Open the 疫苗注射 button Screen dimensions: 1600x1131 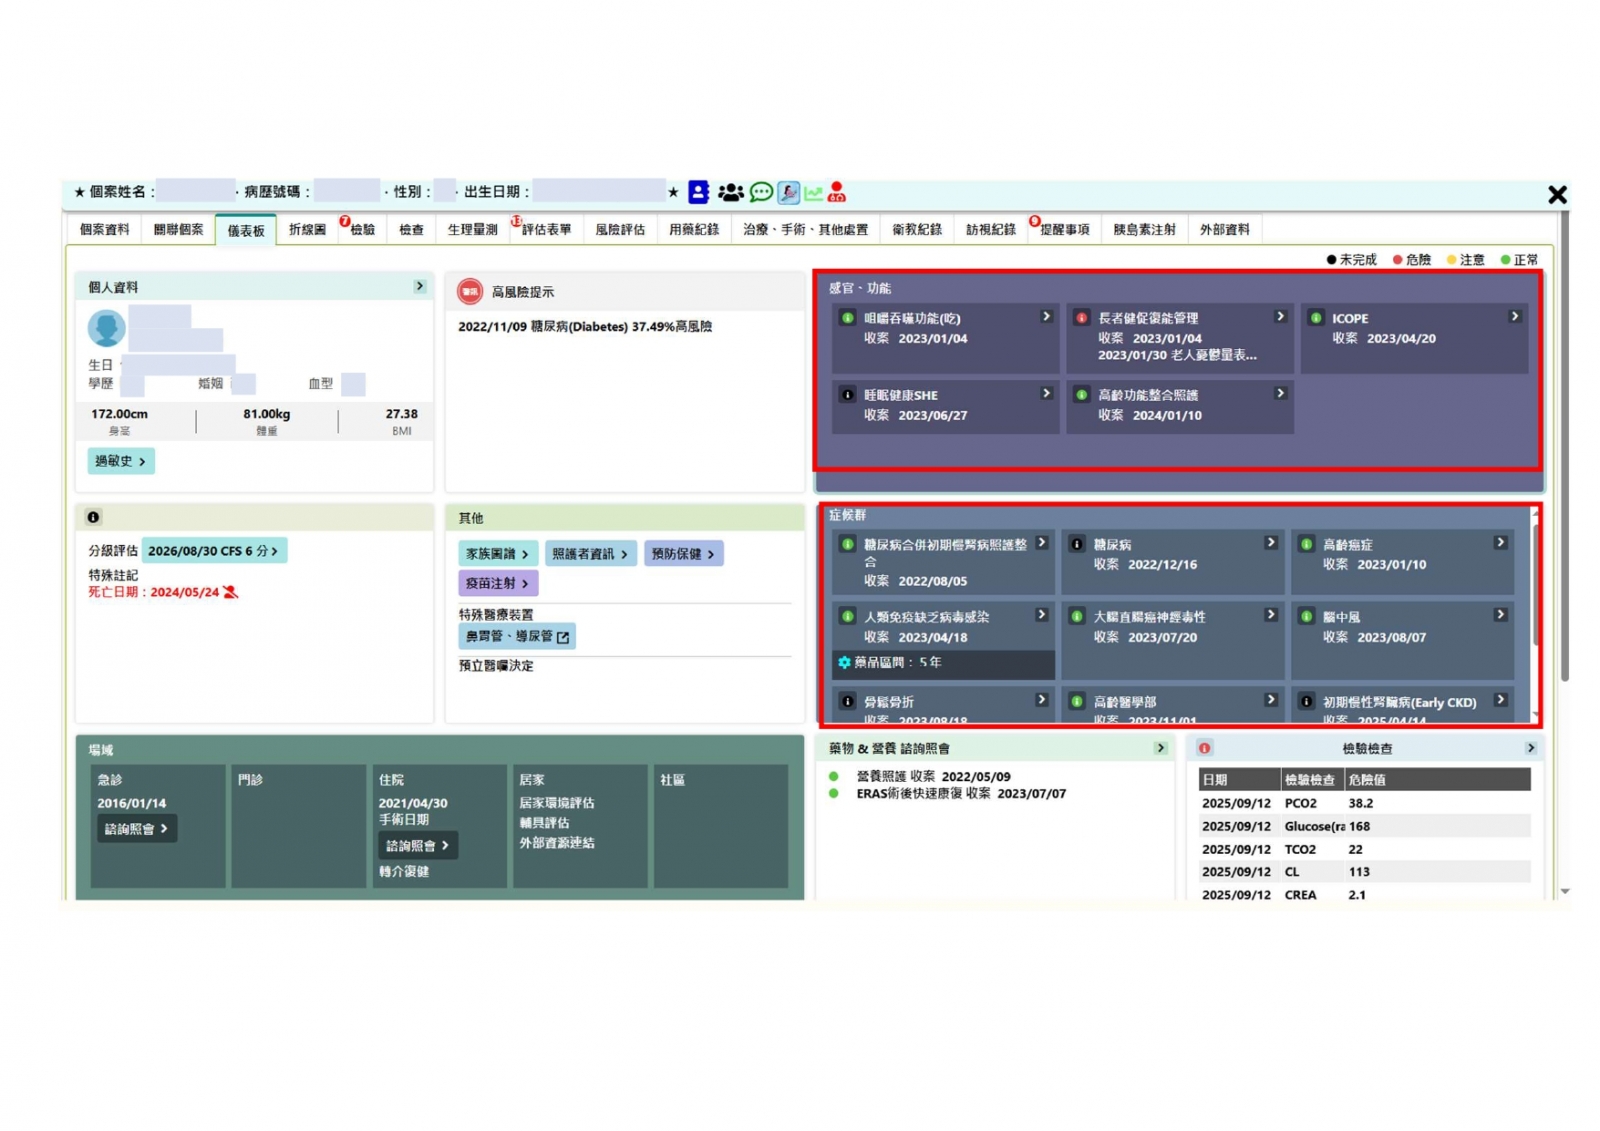coord(497,583)
